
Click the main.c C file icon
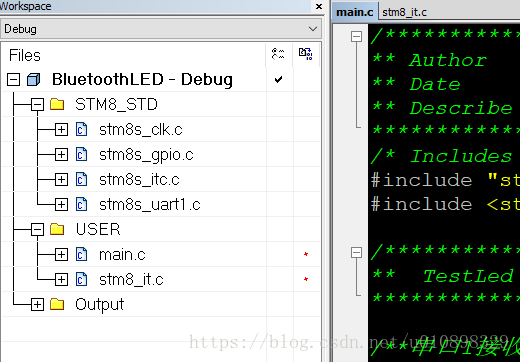coord(81,255)
